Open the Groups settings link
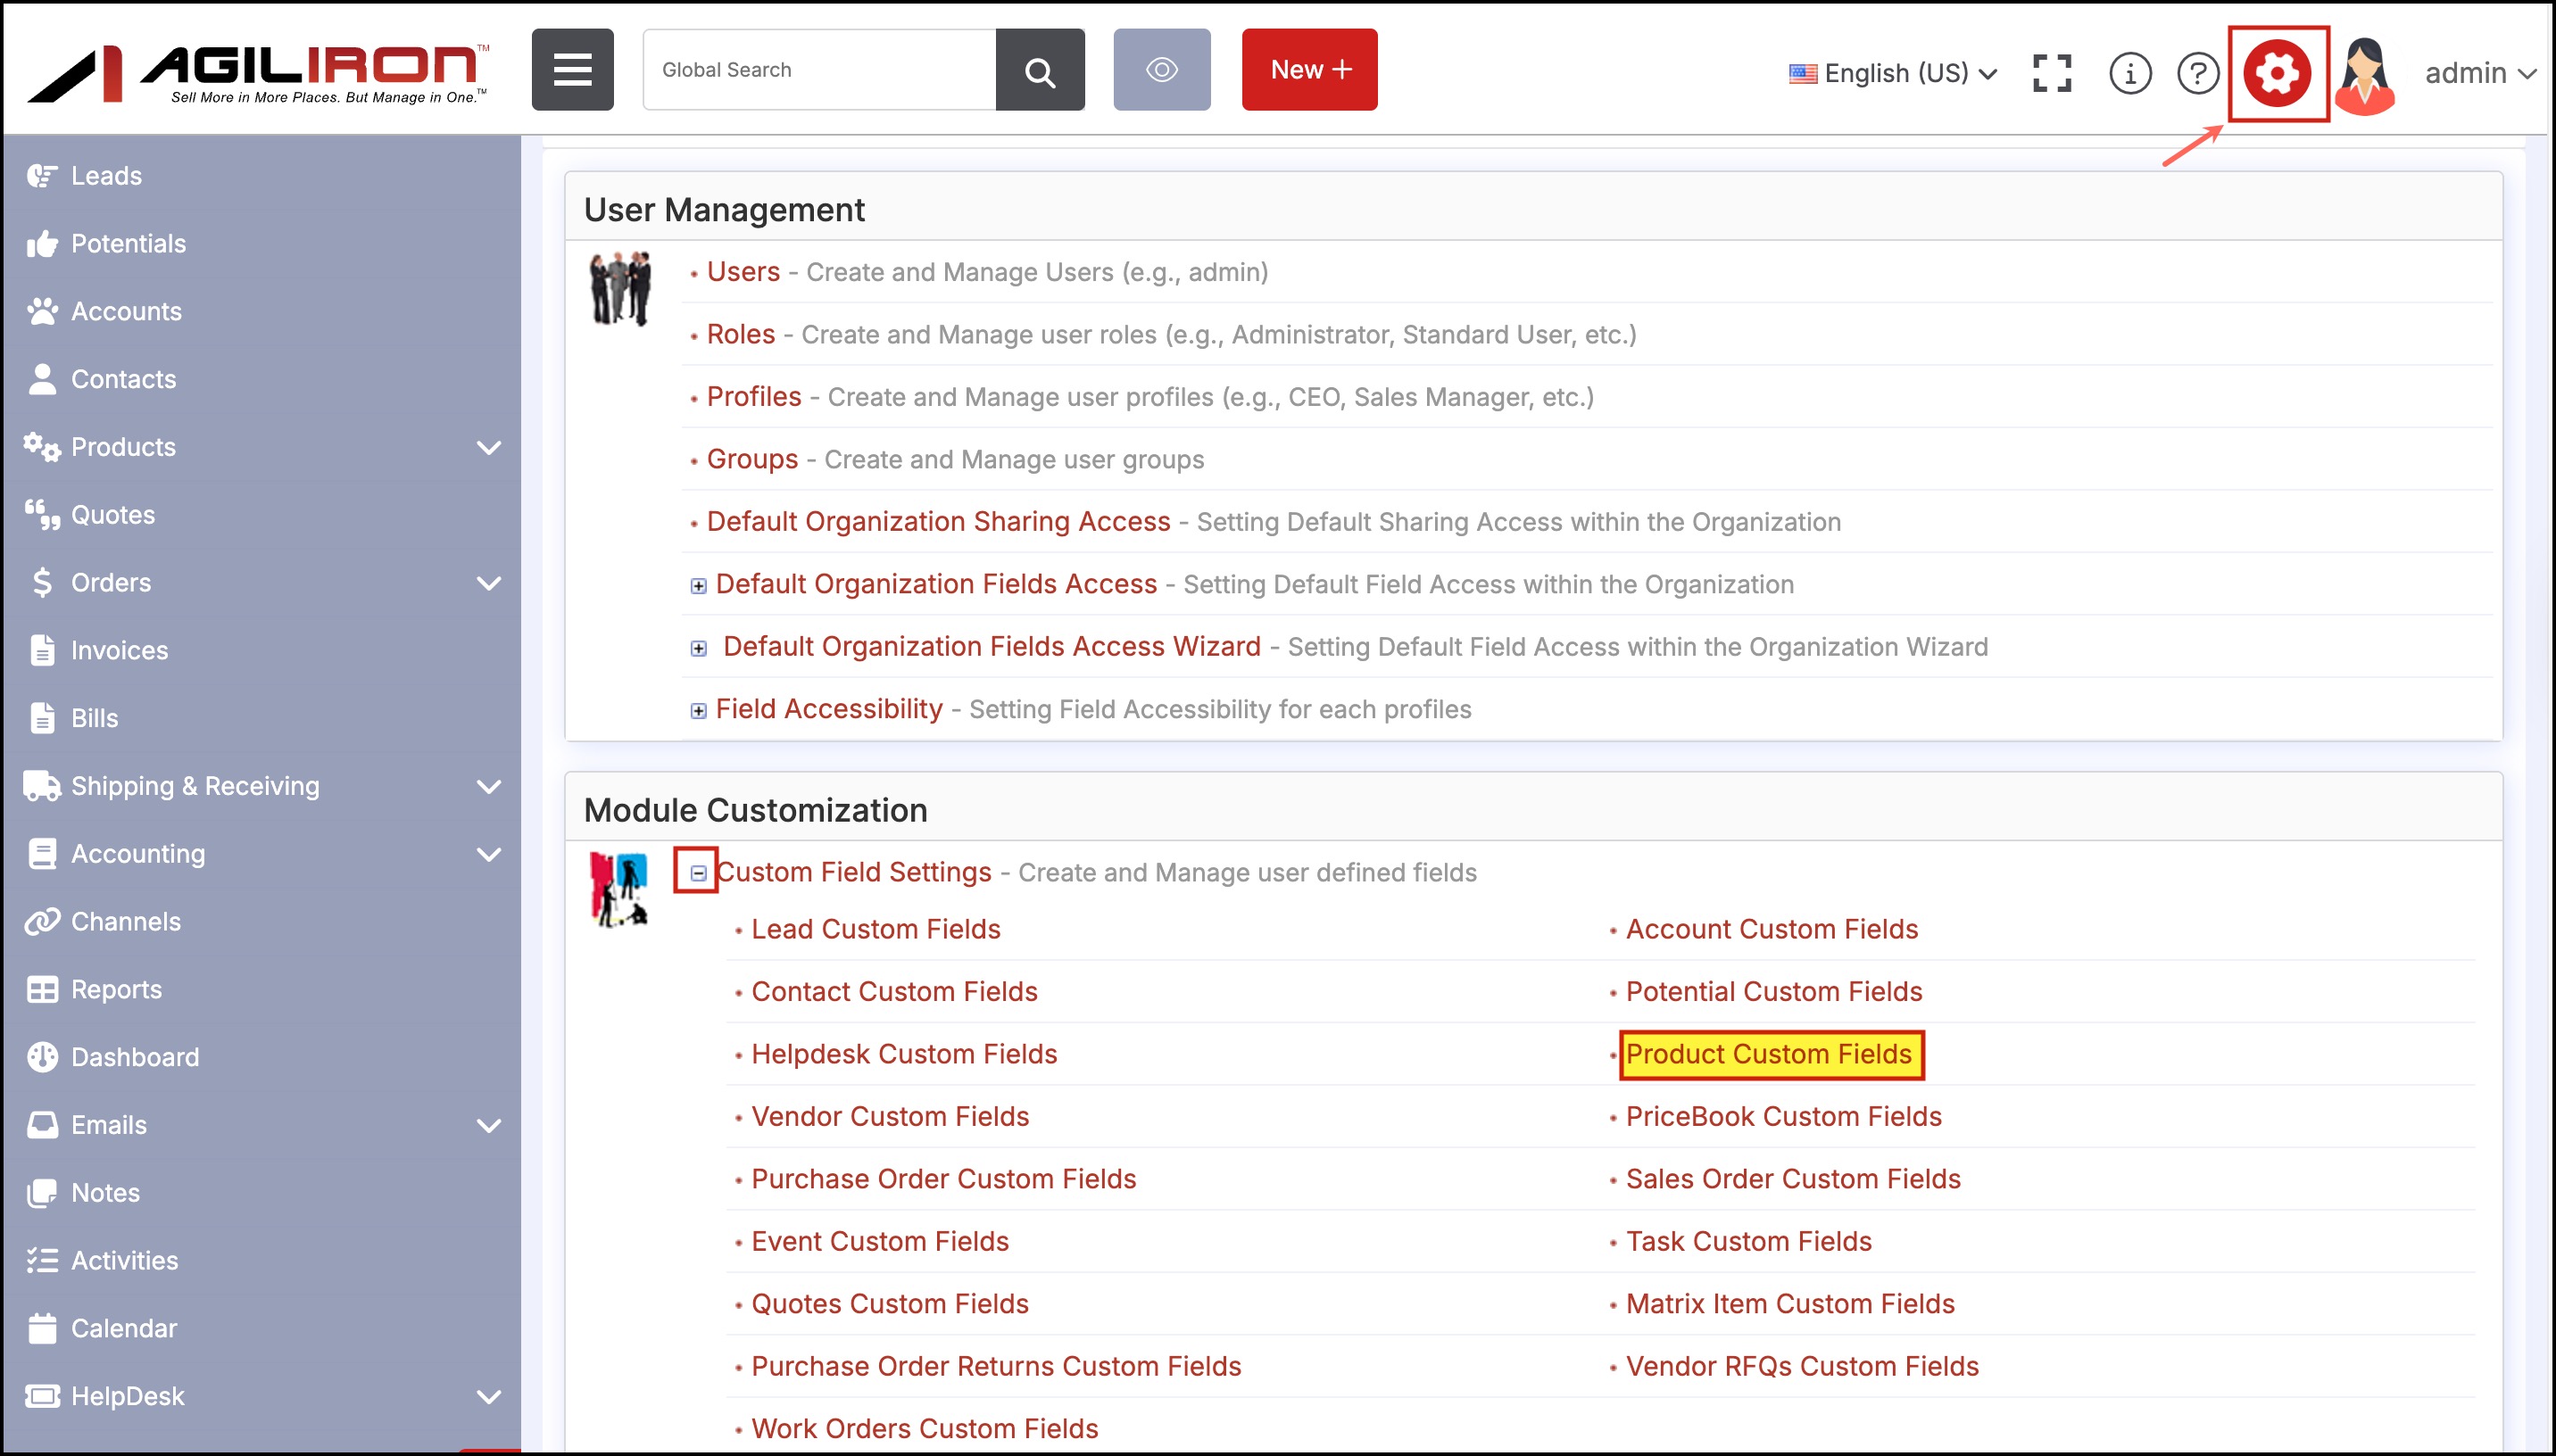This screenshot has width=2556, height=1456. click(752, 460)
